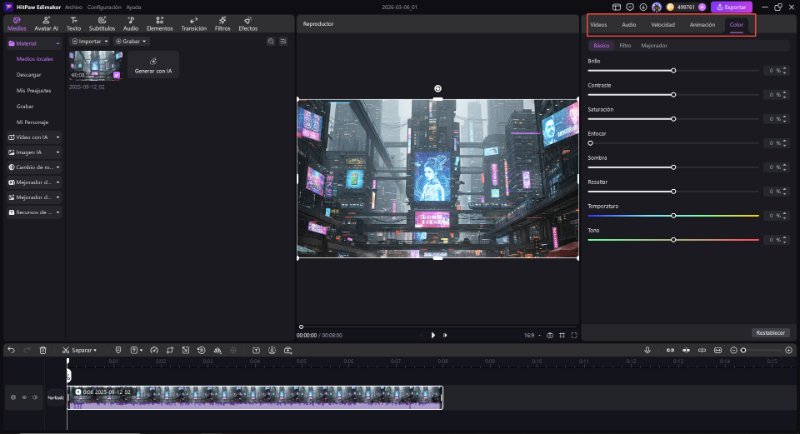Toggle the purple checkmark on the media thumbnail
Viewport: 800px width, 434px height.
click(116, 75)
